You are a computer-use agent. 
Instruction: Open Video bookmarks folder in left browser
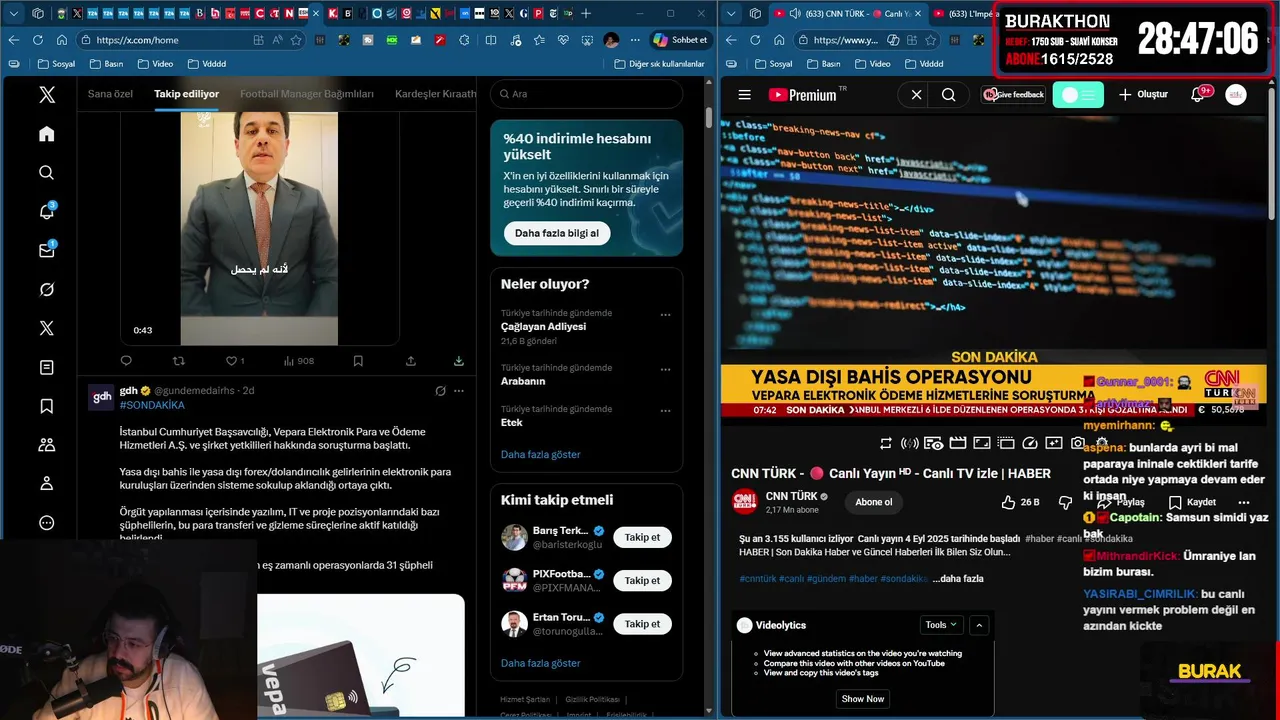coord(154,64)
